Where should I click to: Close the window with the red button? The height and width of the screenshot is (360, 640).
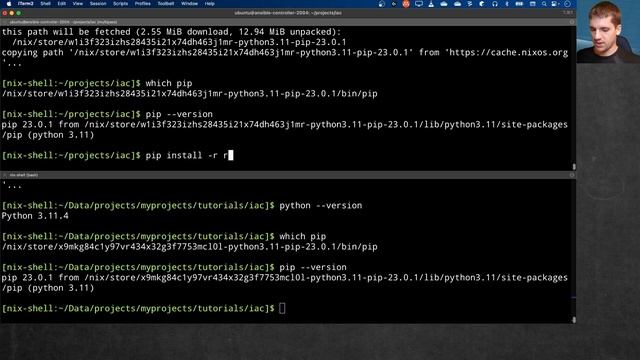click(5, 13)
